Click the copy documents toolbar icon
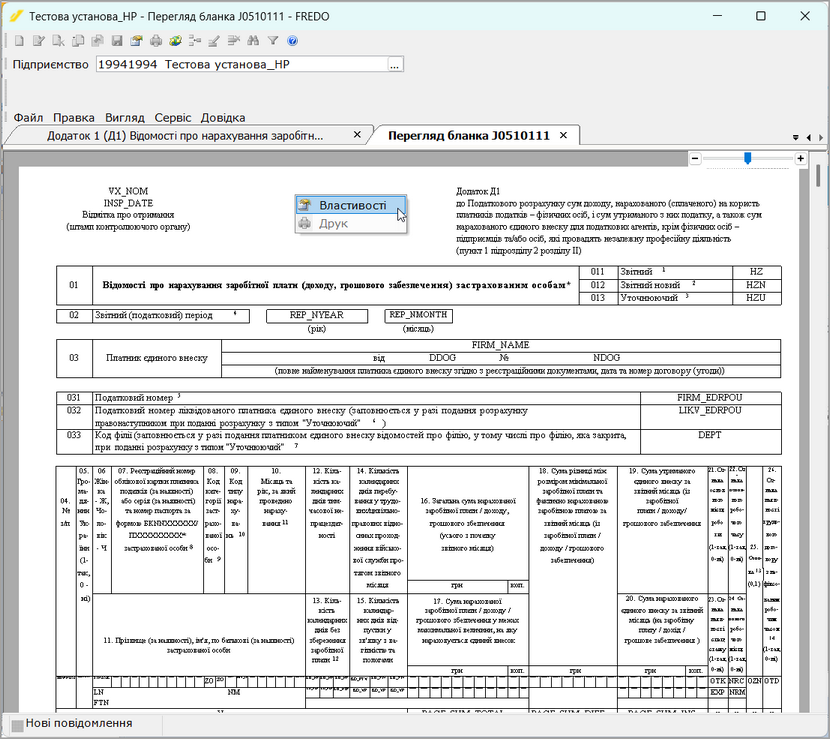This screenshot has width=830, height=739. point(78,41)
